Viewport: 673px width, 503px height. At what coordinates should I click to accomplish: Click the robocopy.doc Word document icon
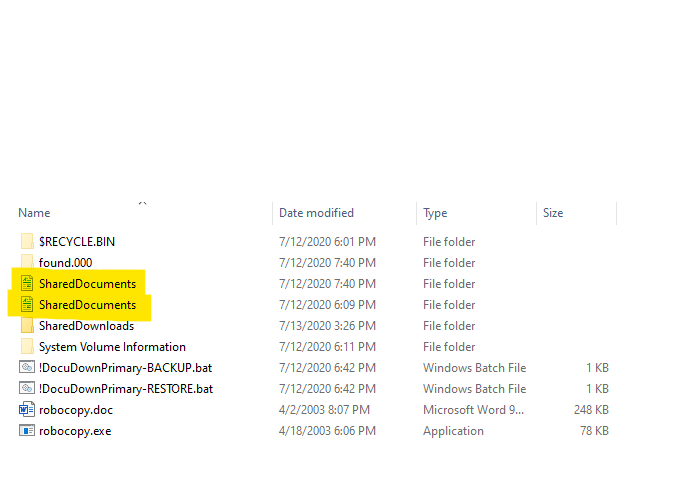click(x=27, y=409)
